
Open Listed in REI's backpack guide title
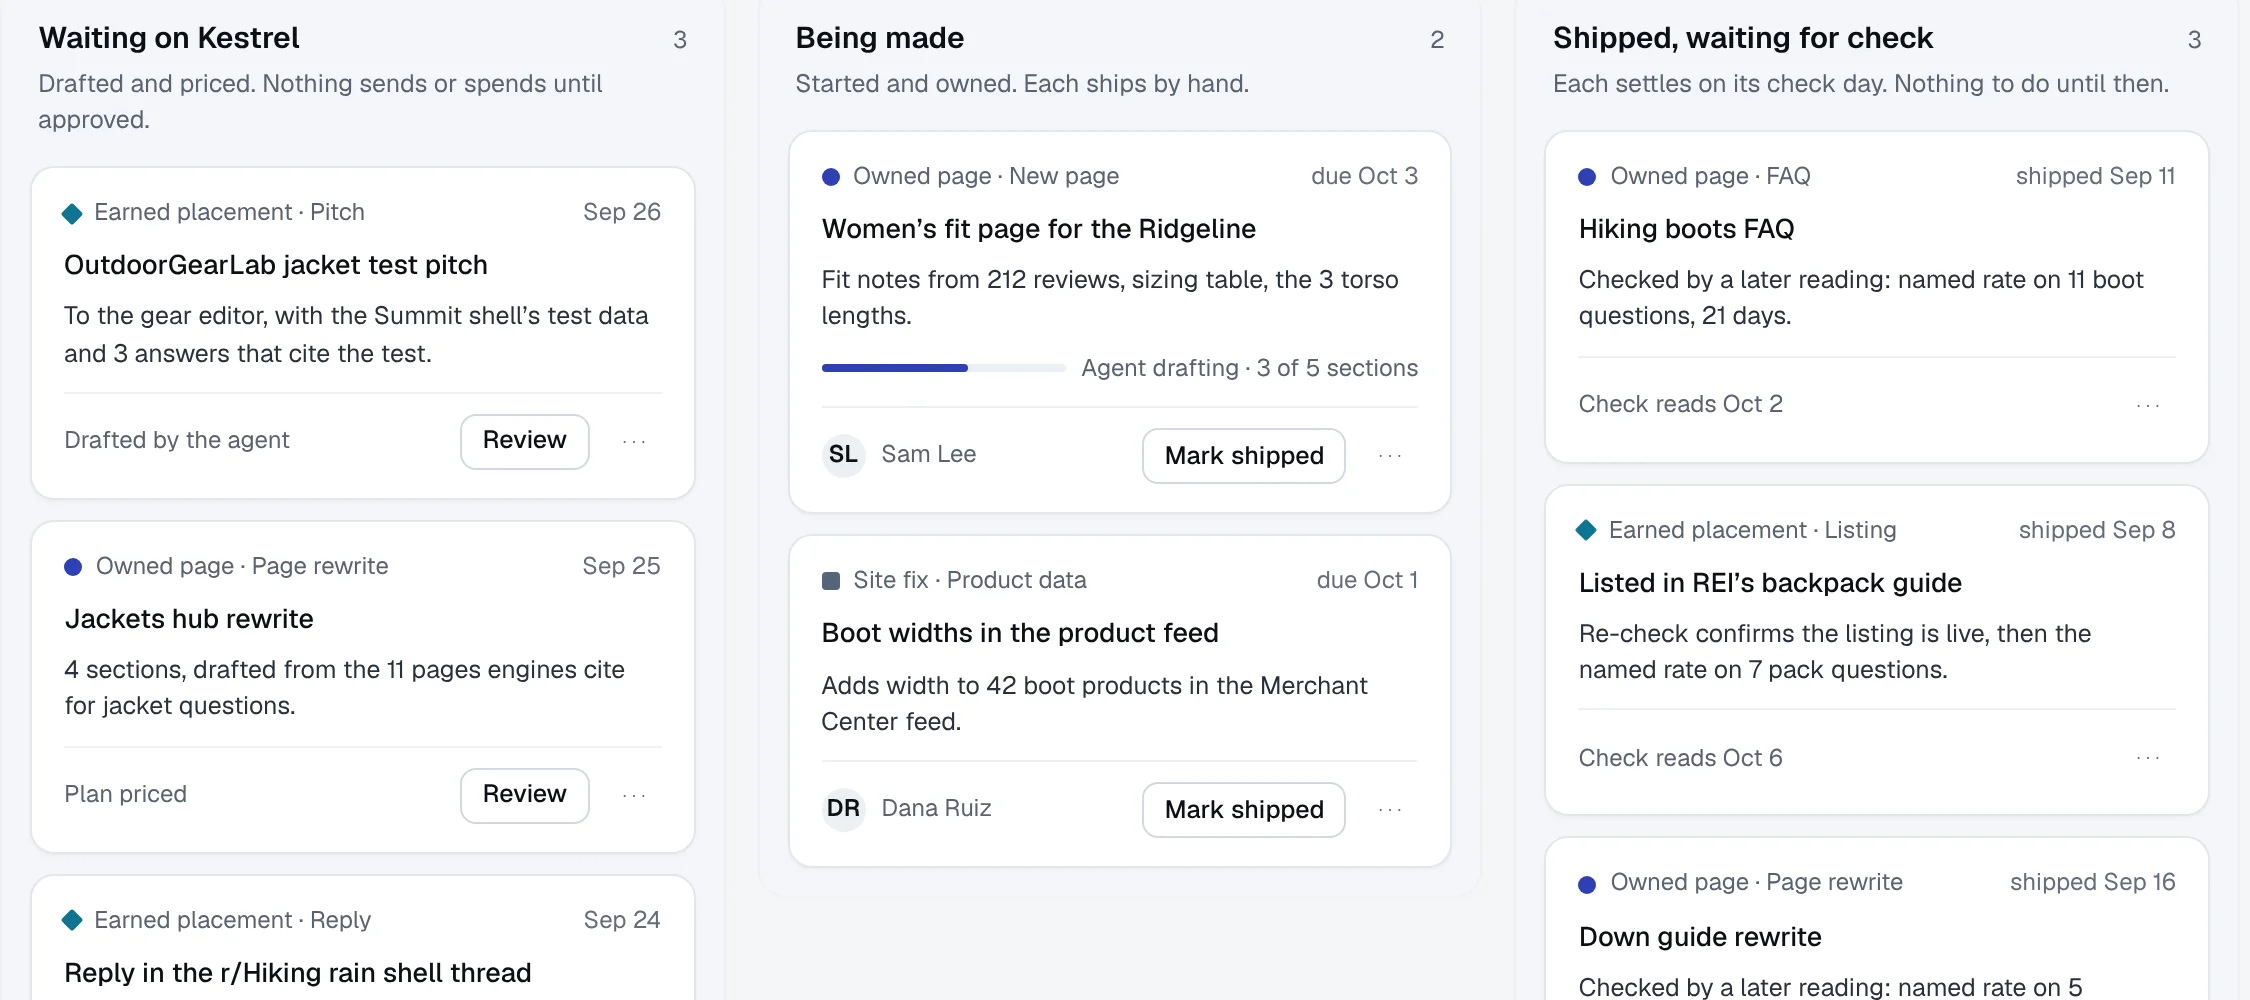coord(1770,583)
